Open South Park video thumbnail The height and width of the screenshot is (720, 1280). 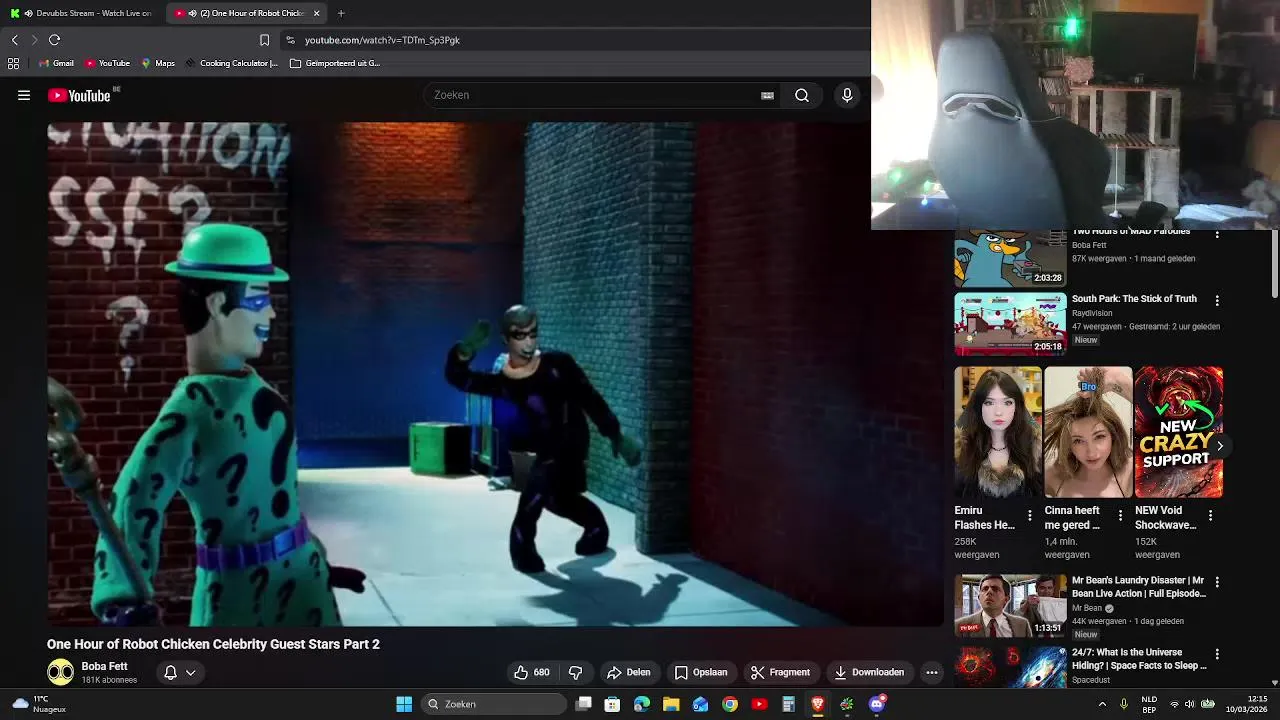(x=1010, y=323)
